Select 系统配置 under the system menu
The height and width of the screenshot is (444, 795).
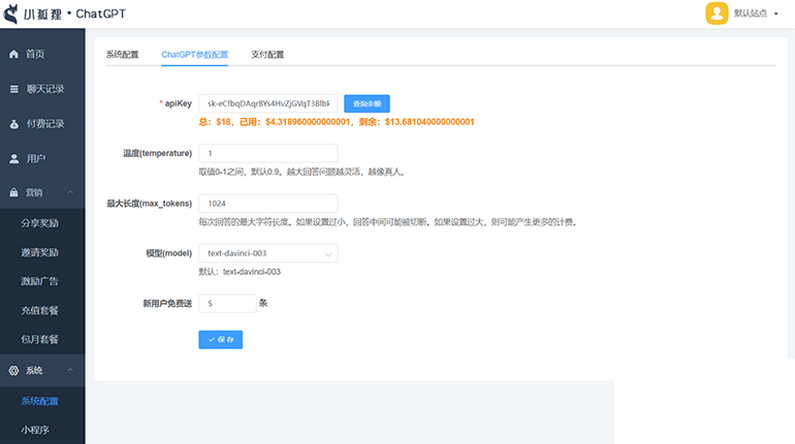40,401
